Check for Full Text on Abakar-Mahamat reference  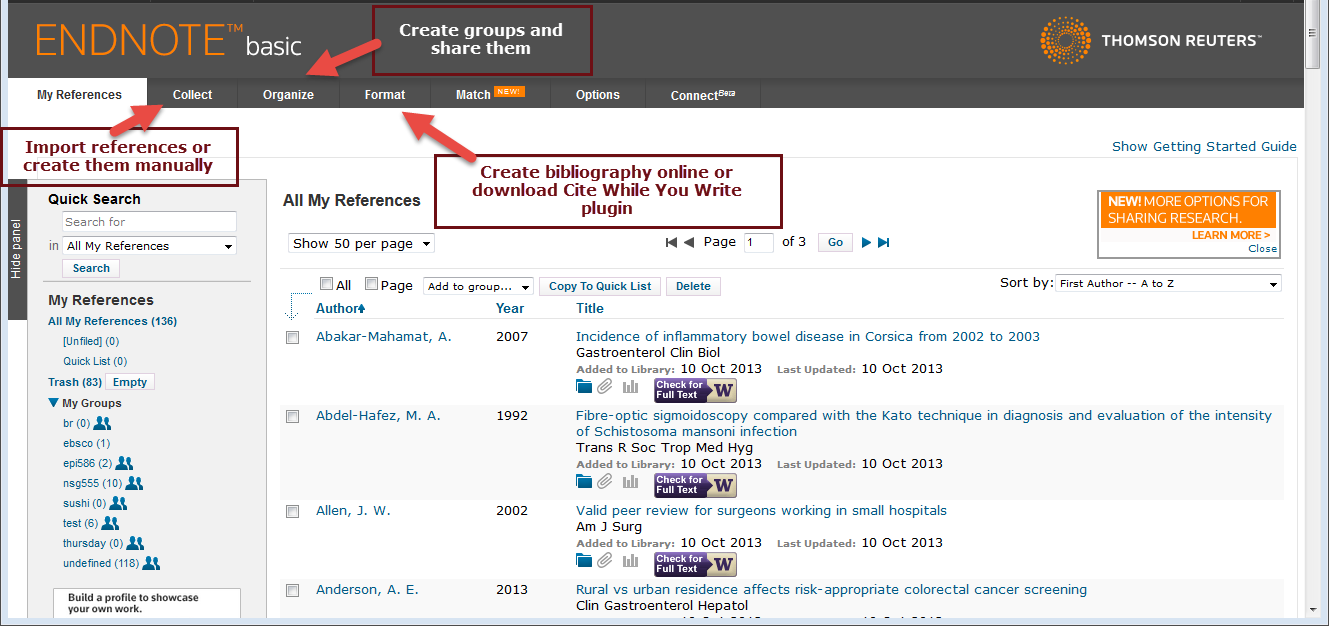click(695, 390)
